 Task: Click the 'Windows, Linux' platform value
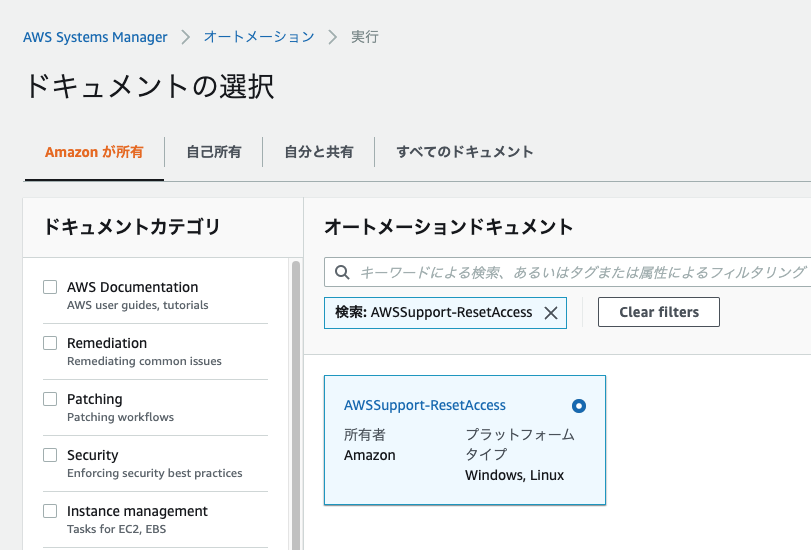click(515, 475)
